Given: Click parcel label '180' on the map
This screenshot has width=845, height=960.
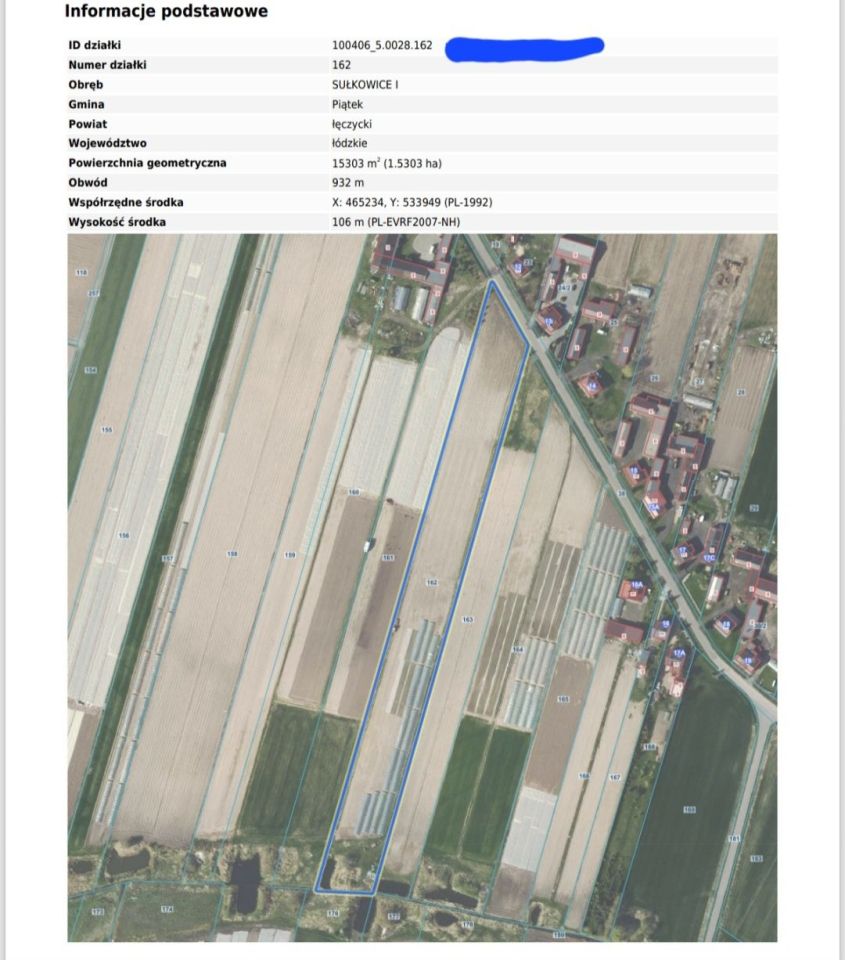Looking at the screenshot, I should (x=558, y=936).
